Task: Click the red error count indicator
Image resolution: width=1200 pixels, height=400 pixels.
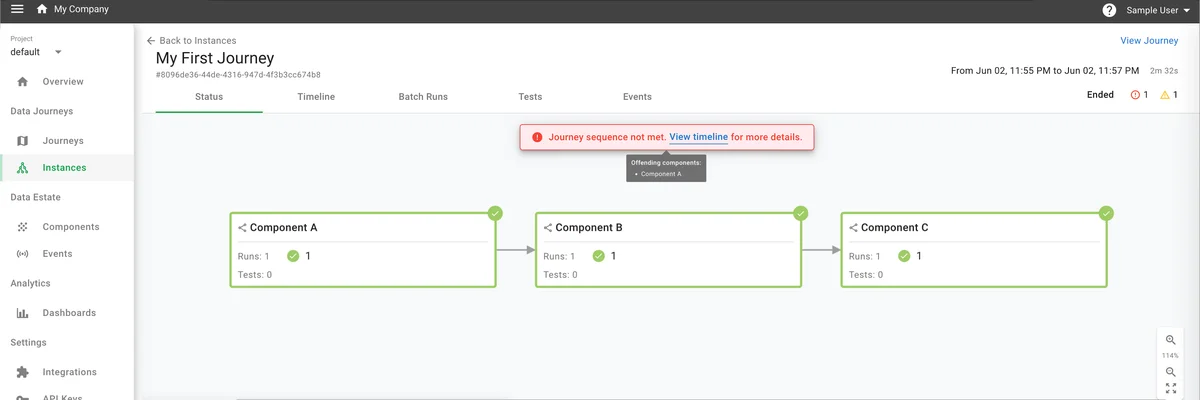Action: click(1139, 95)
